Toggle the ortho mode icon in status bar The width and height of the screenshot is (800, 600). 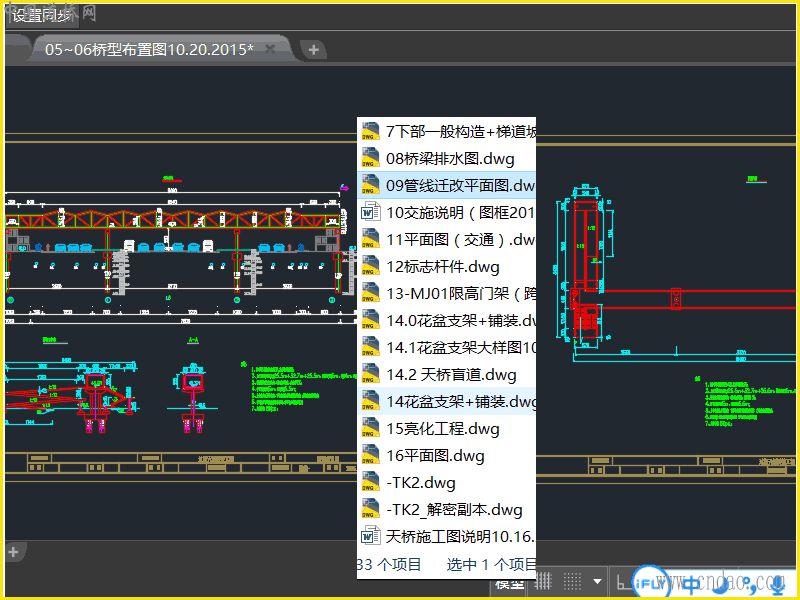(x=622, y=582)
